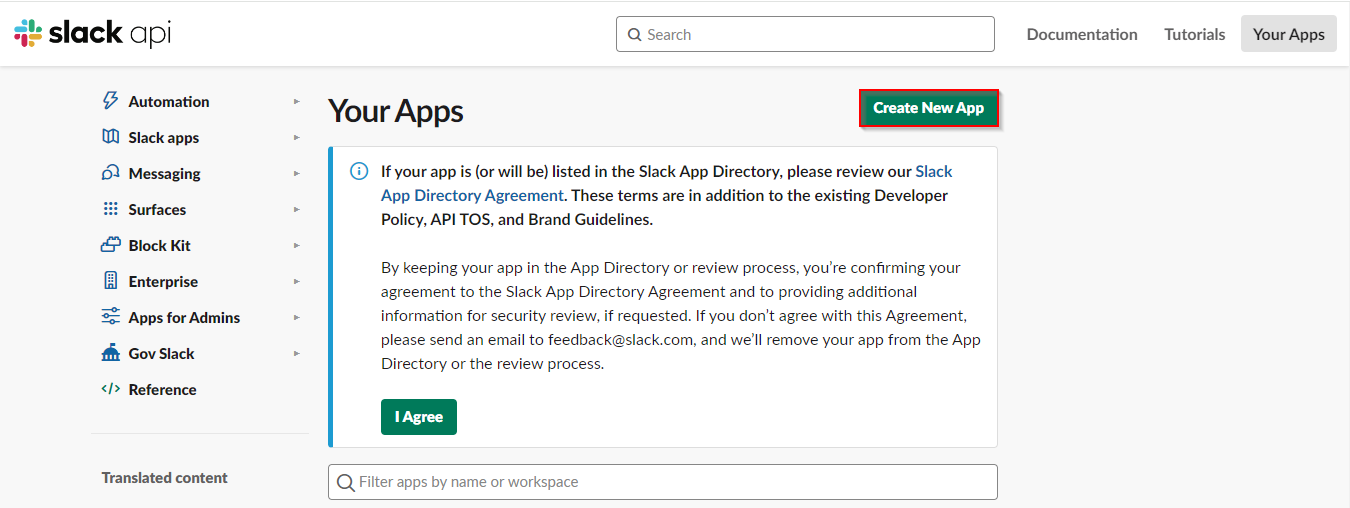The image size is (1350, 508).
Task: Click the Gov Slack government building icon
Action: [x=111, y=353]
